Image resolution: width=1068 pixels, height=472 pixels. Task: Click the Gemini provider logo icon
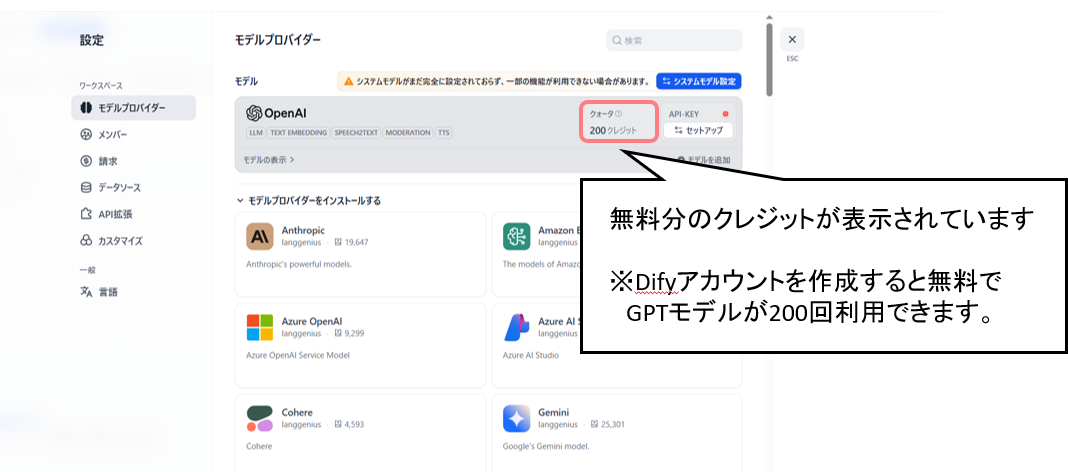coord(518,418)
